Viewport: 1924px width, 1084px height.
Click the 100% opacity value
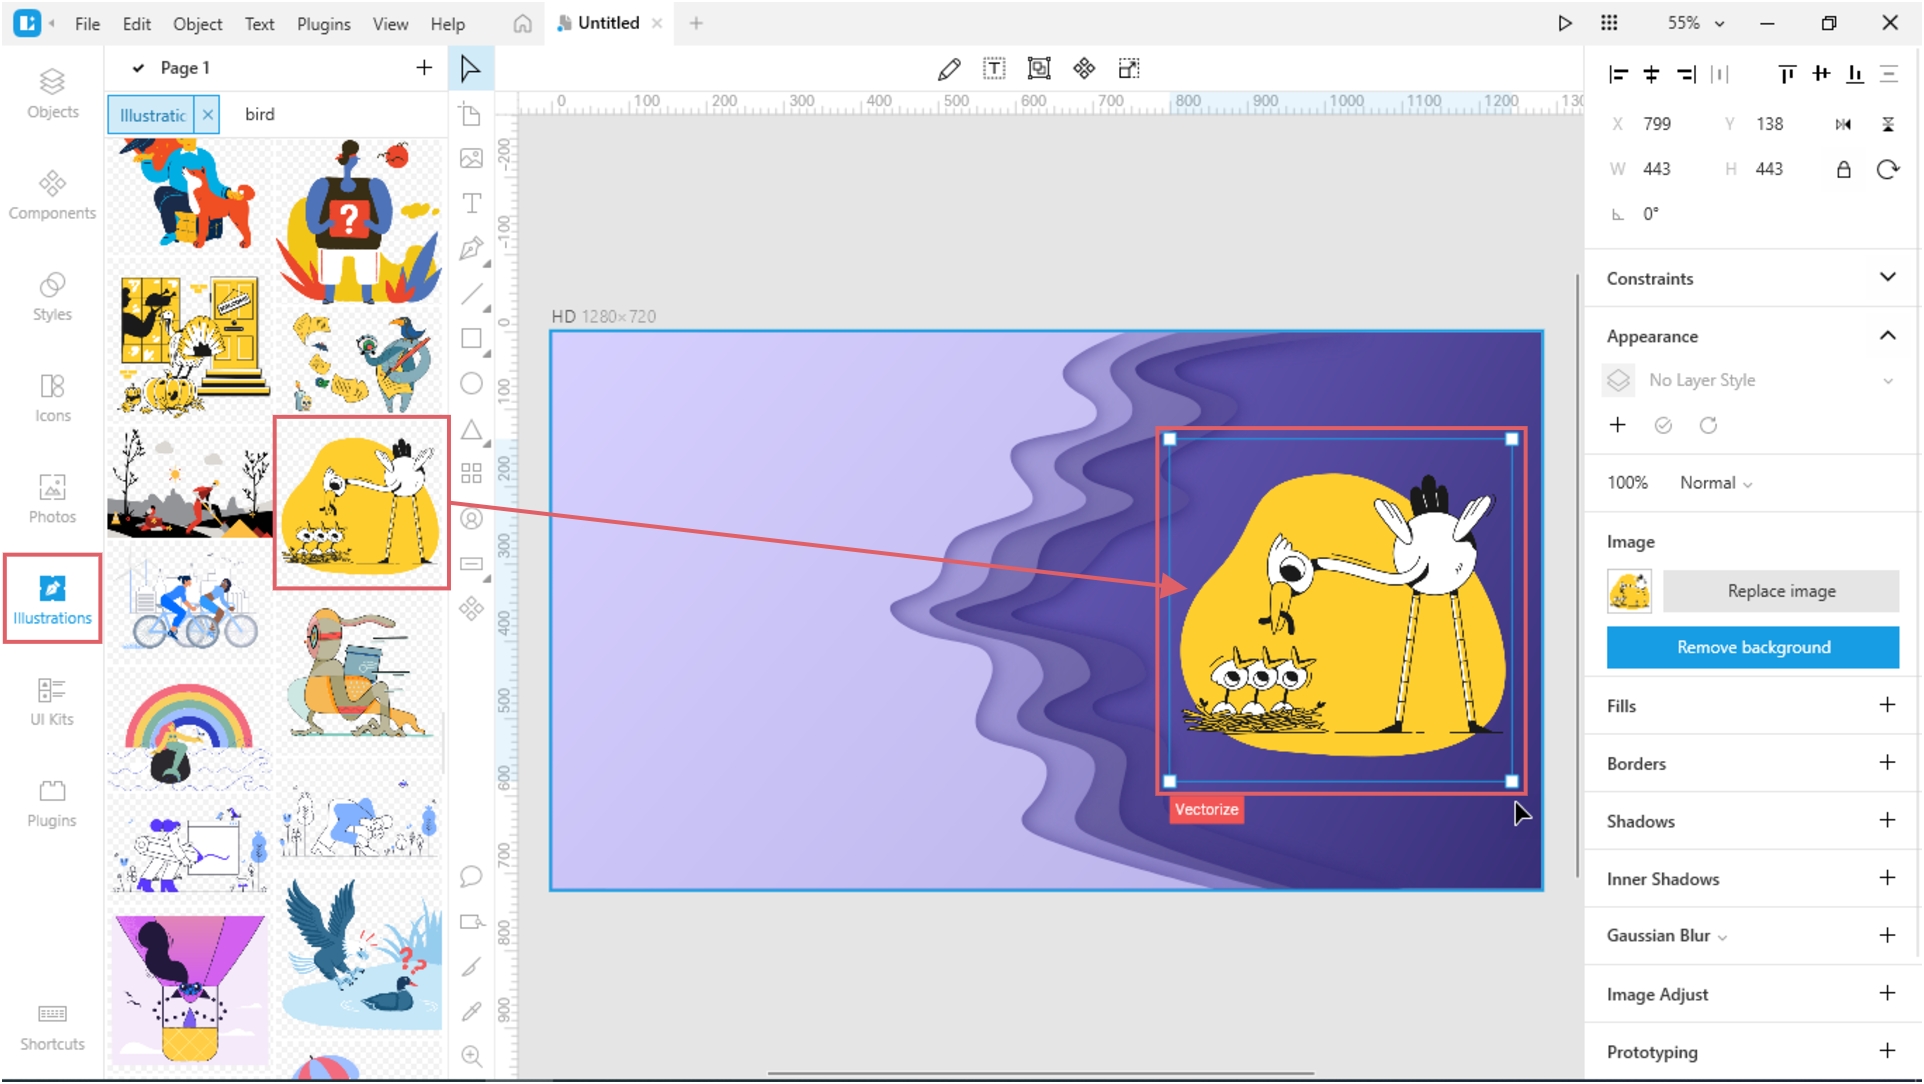pyautogui.click(x=1627, y=483)
